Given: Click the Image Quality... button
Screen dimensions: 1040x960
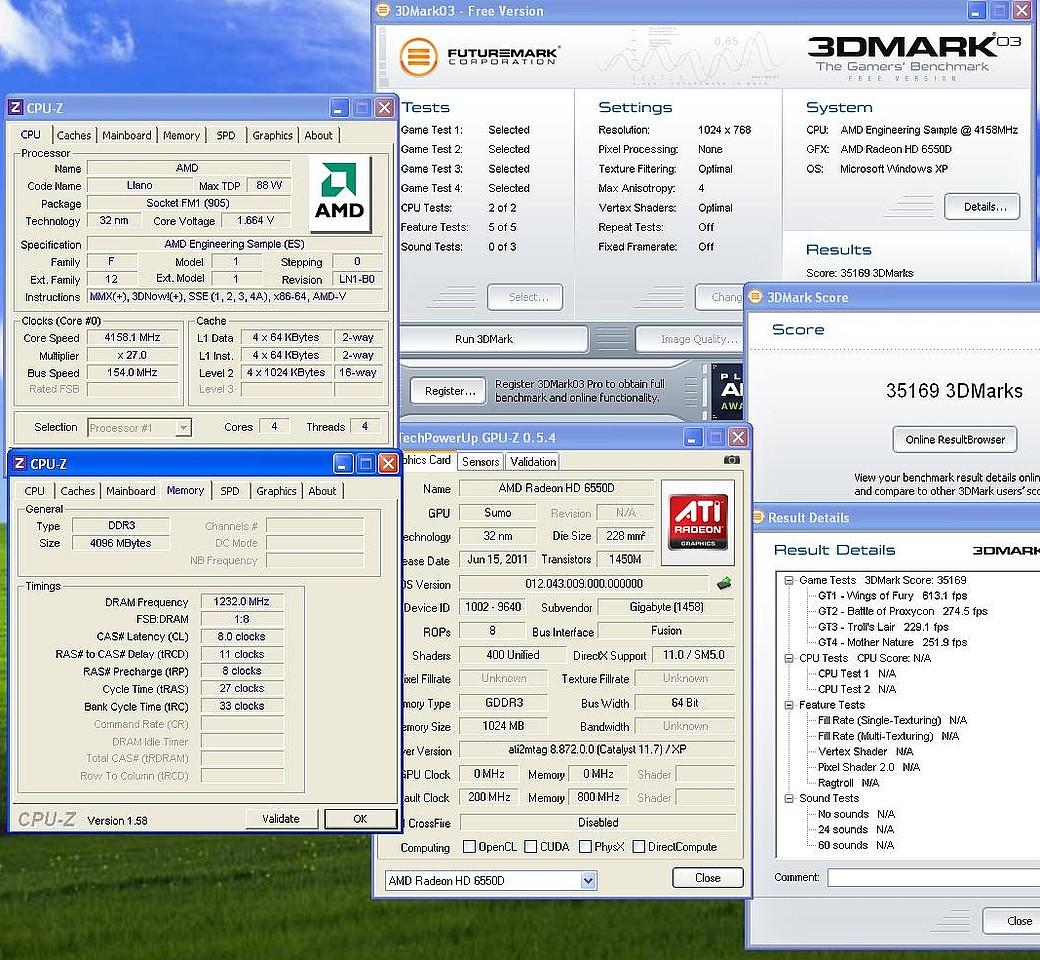Looking at the screenshot, I should click(x=690, y=339).
